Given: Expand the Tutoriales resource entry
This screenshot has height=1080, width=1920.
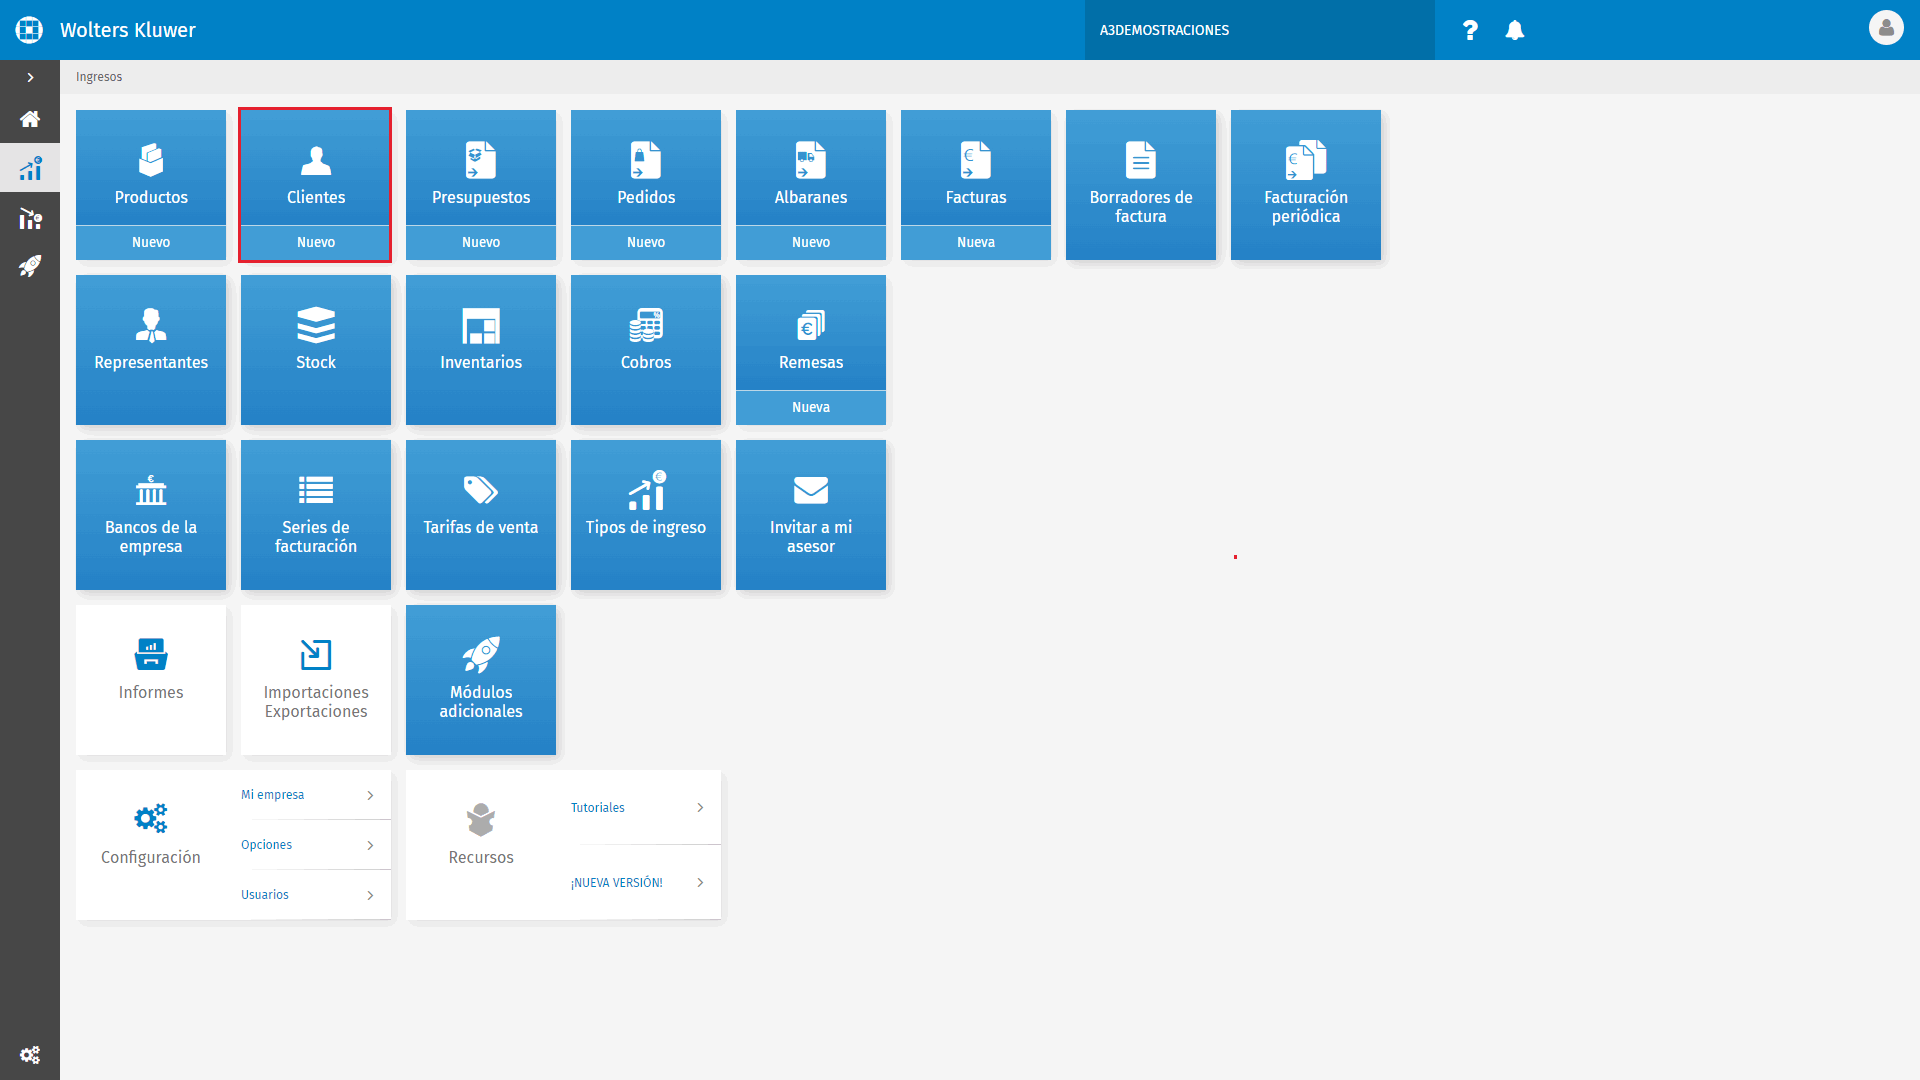Looking at the screenshot, I should point(638,808).
